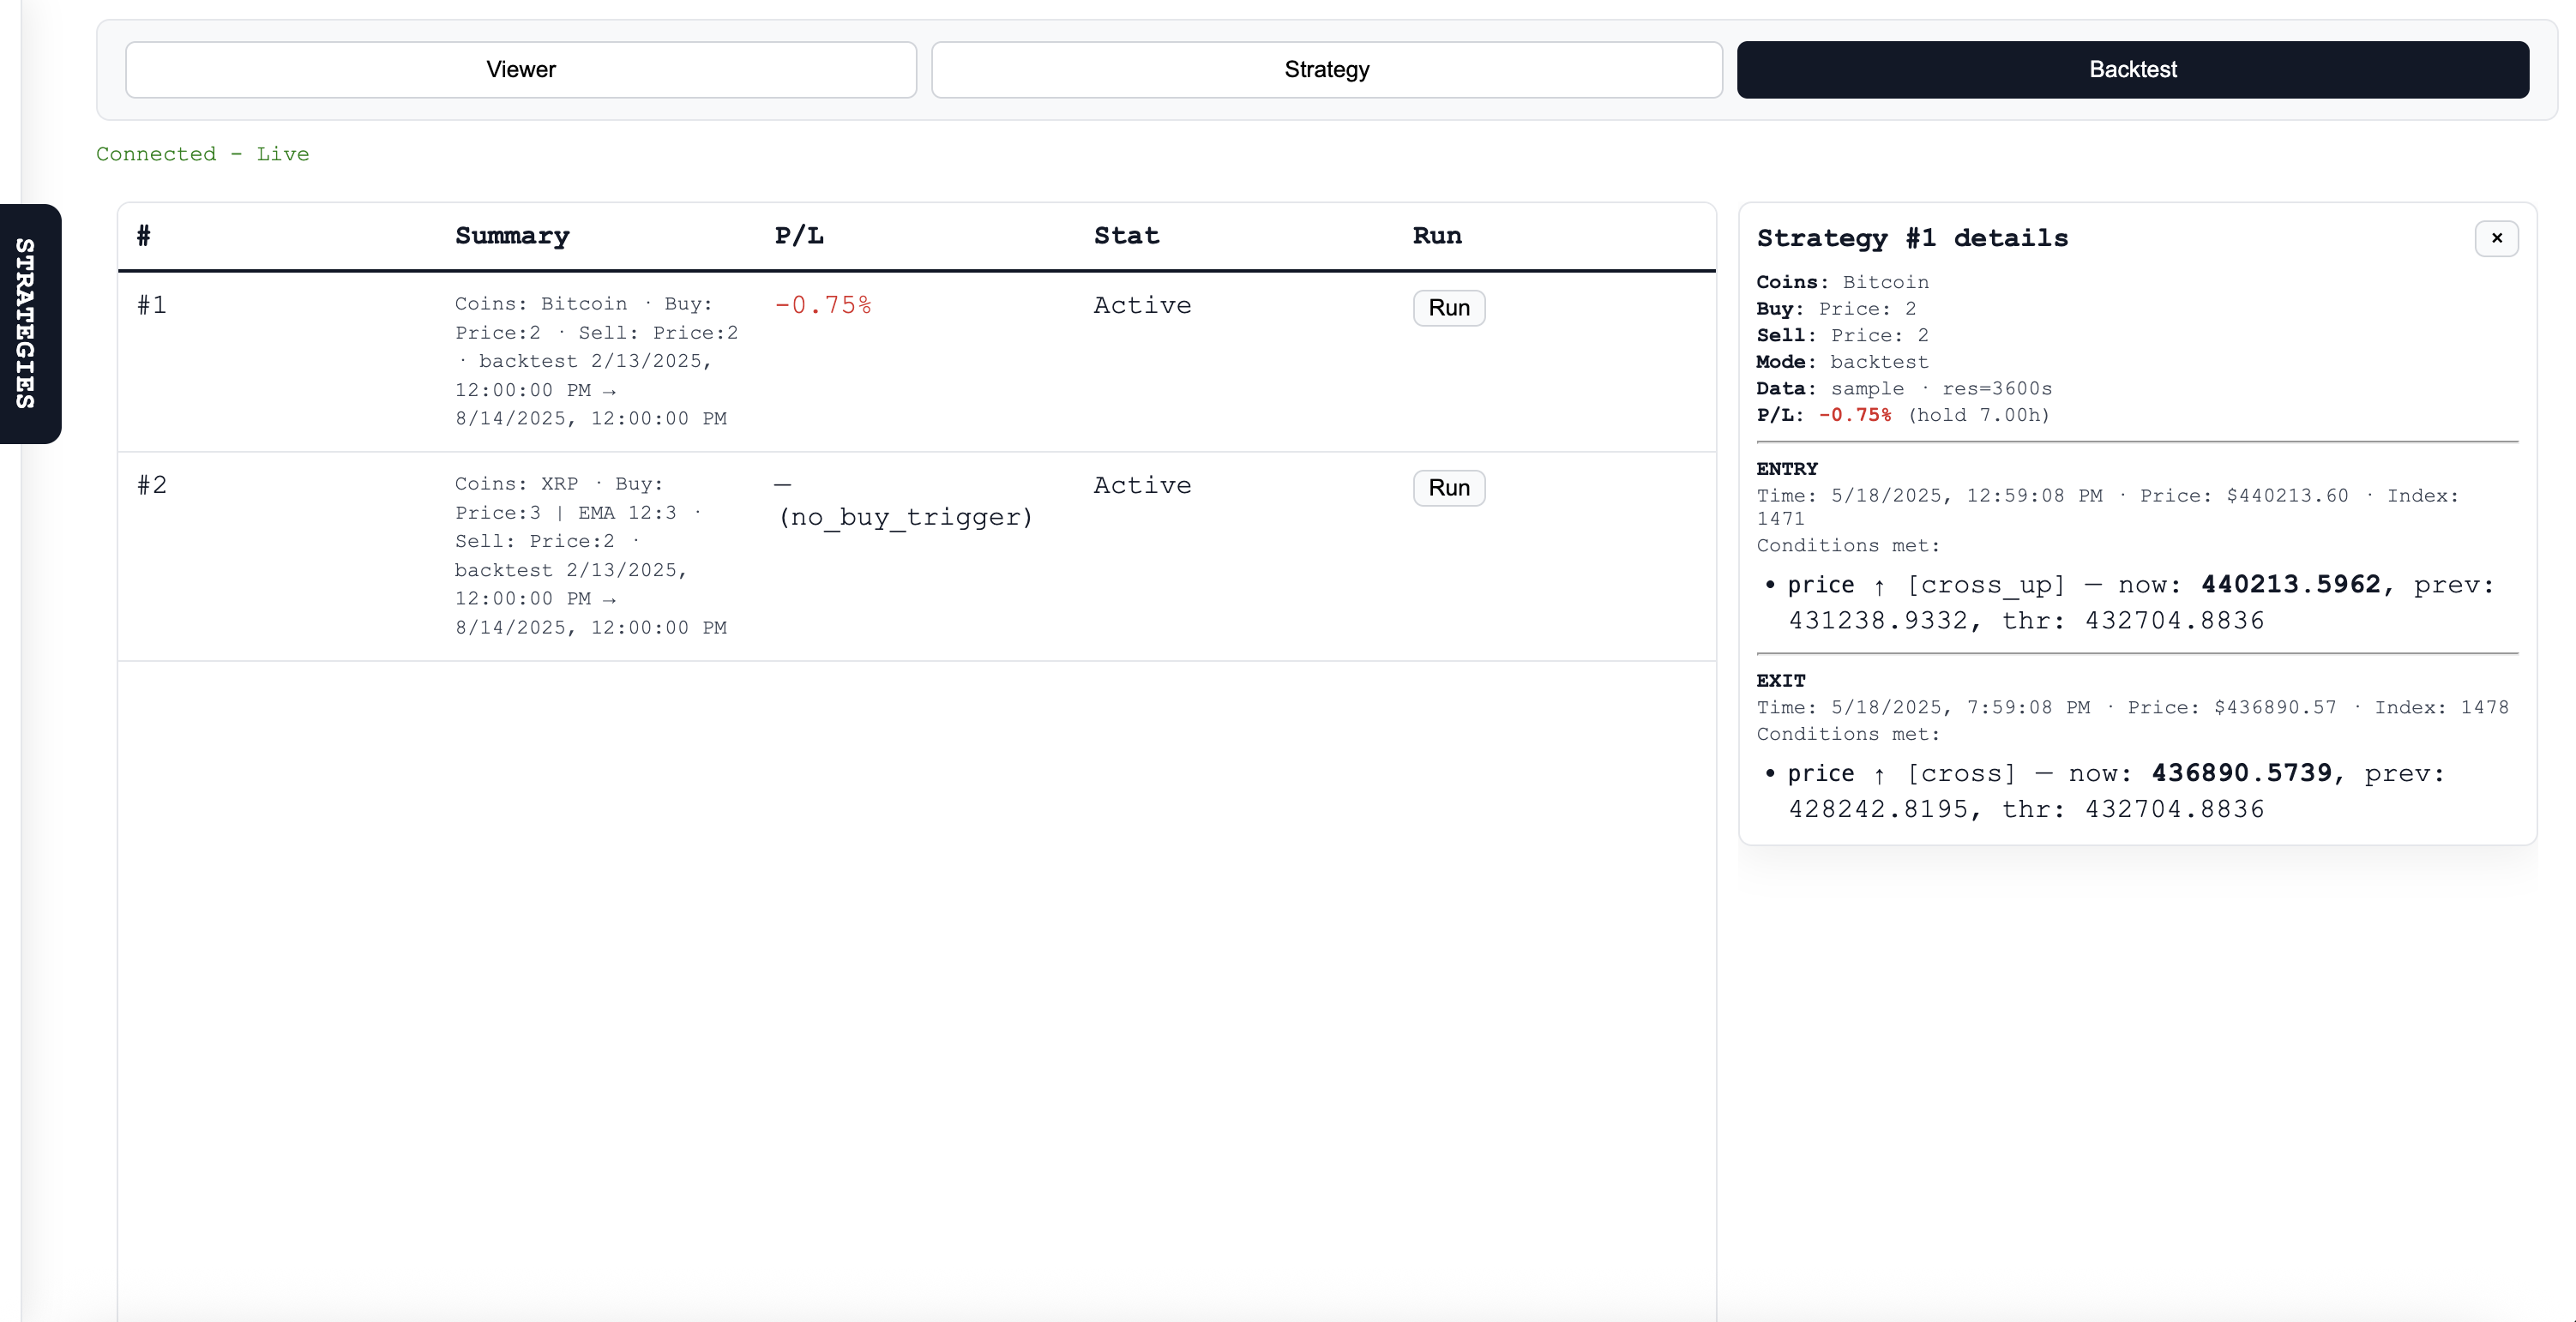Click the P/L column header

click(798, 236)
